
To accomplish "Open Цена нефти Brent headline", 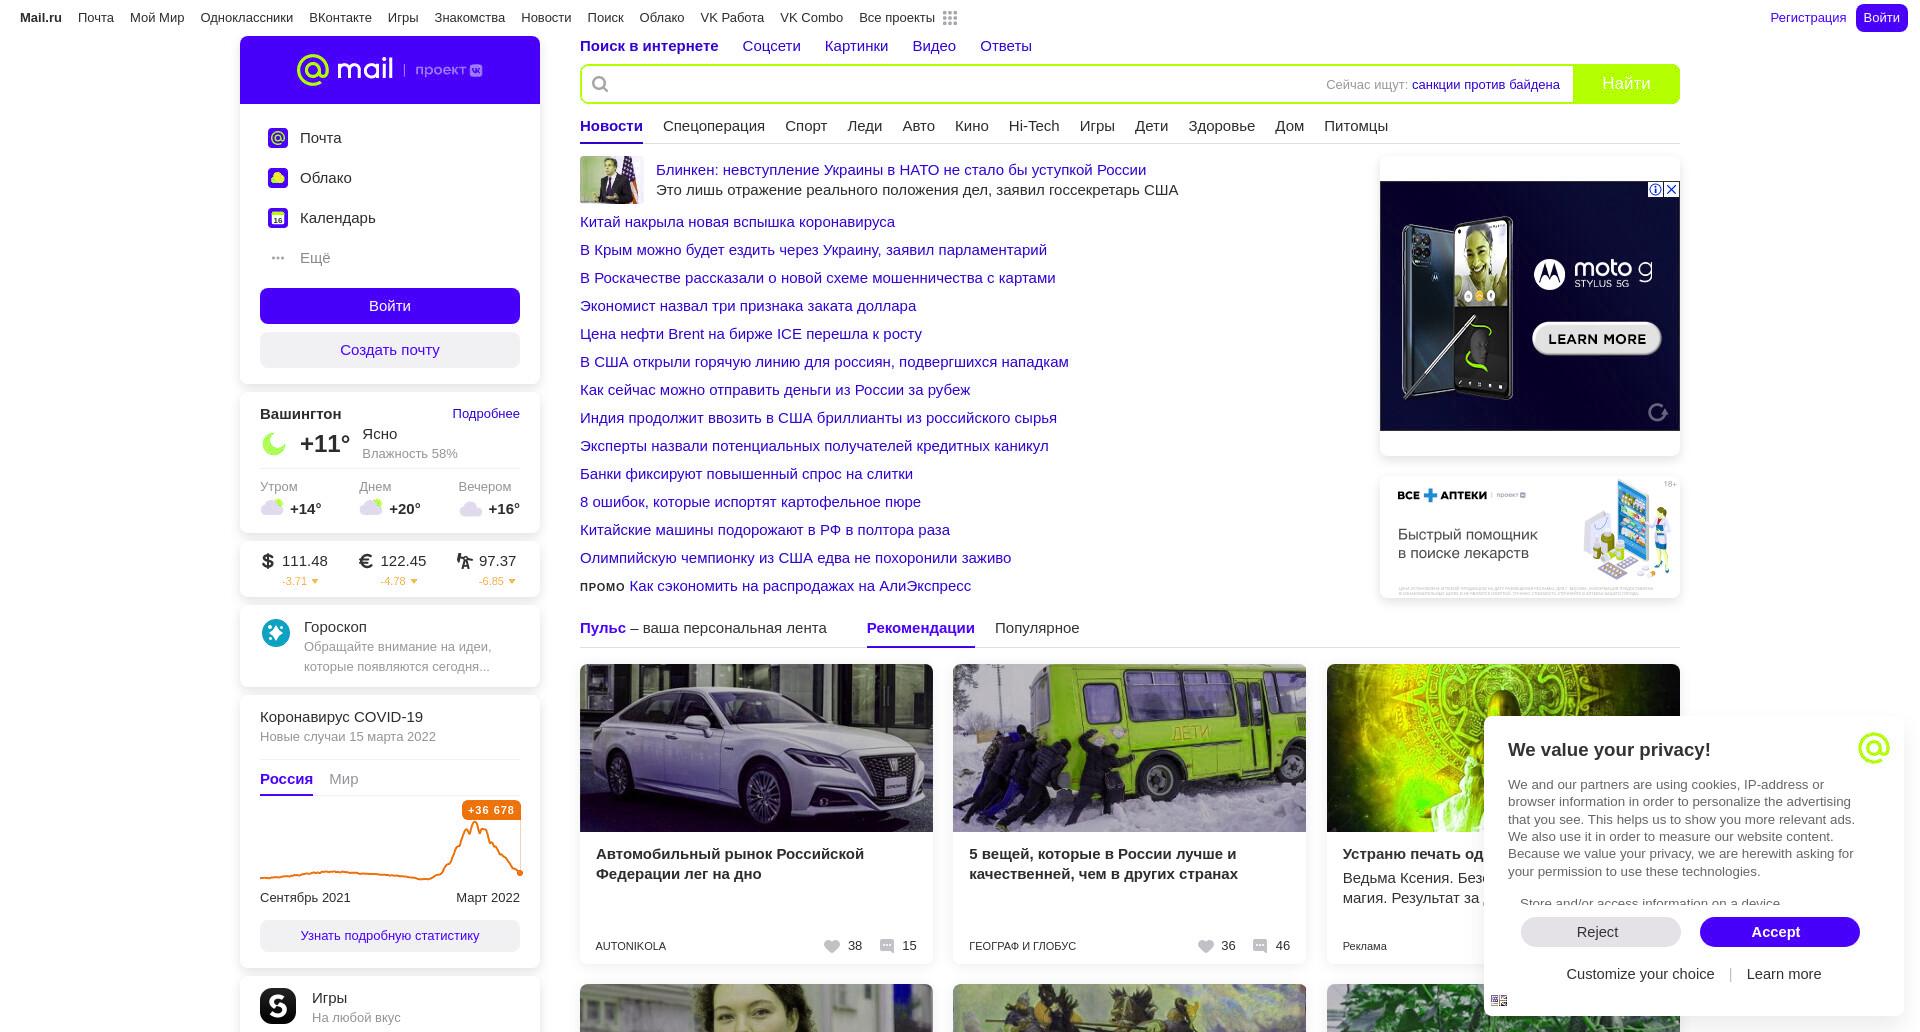I will pos(751,334).
